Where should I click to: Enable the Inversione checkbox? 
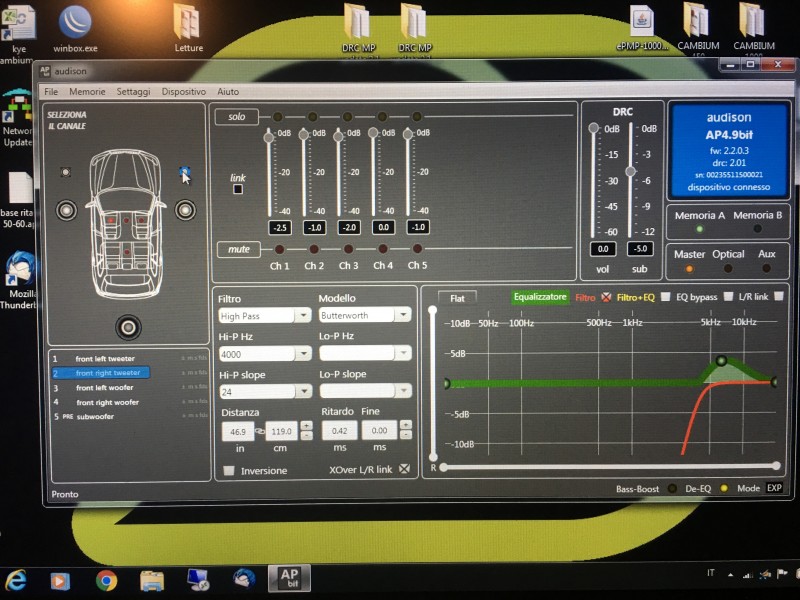click(229, 470)
